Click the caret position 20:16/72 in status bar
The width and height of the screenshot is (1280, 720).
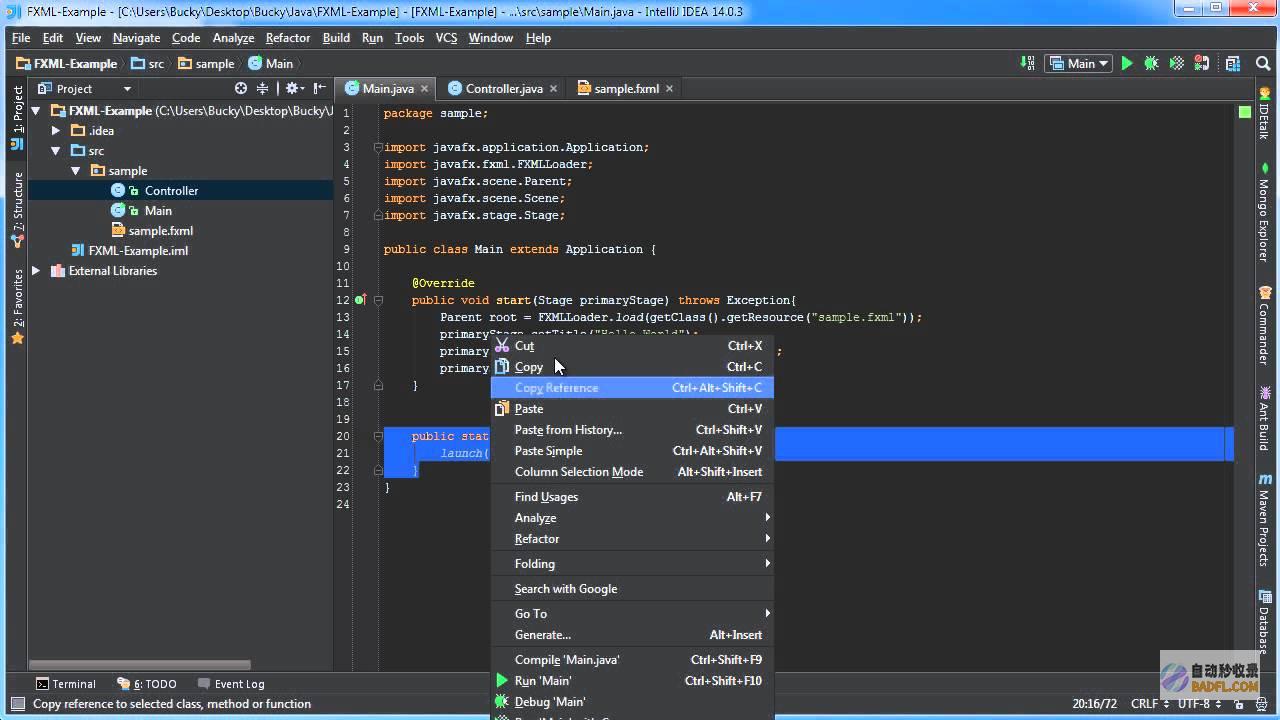tap(1095, 704)
